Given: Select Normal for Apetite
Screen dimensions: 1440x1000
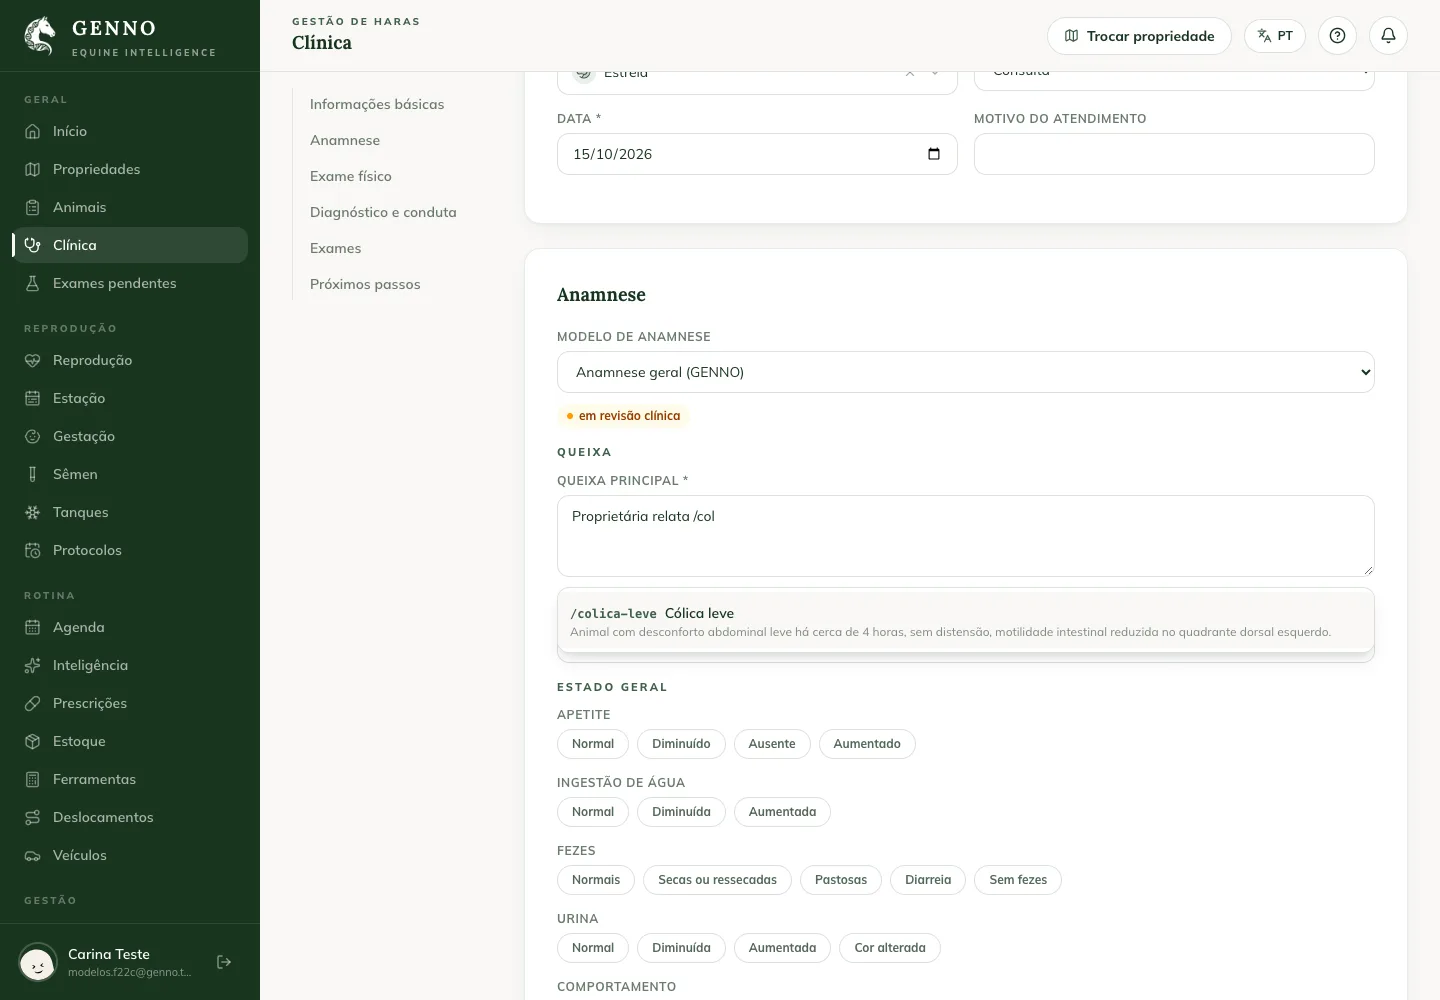Looking at the screenshot, I should pyautogui.click(x=593, y=744).
